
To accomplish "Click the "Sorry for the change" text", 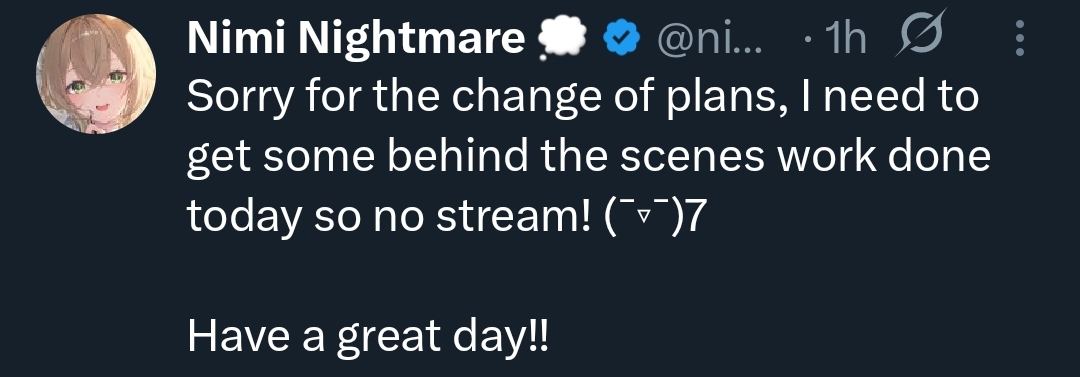I will point(364,97).
